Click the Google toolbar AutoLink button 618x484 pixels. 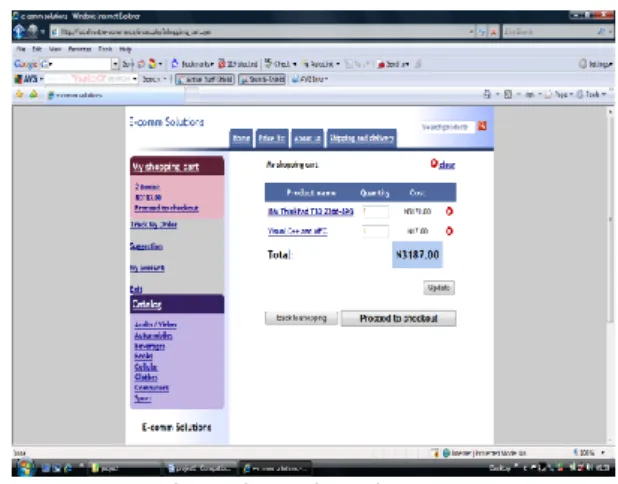(x=321, y=64)
